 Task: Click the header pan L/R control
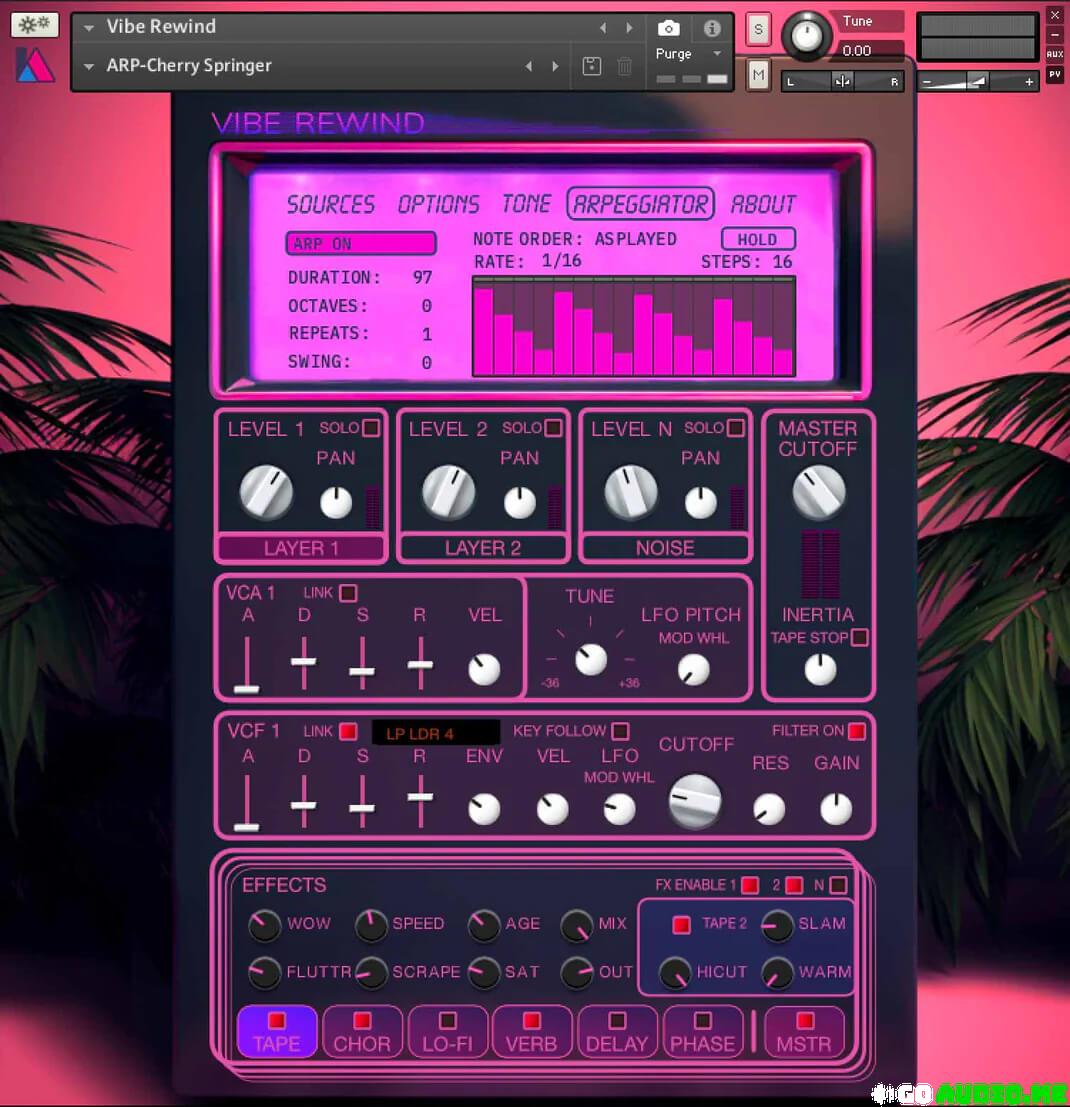[842, 82]
